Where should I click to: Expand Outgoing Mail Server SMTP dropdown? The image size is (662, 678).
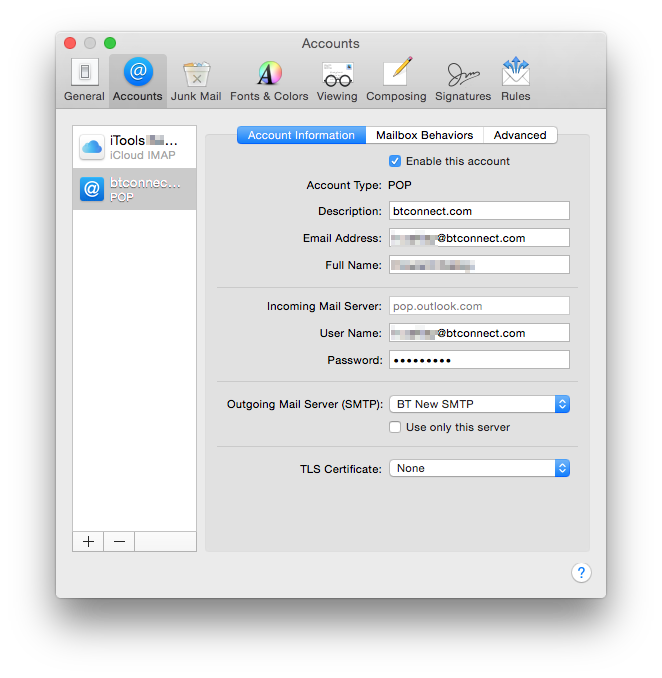478,404
